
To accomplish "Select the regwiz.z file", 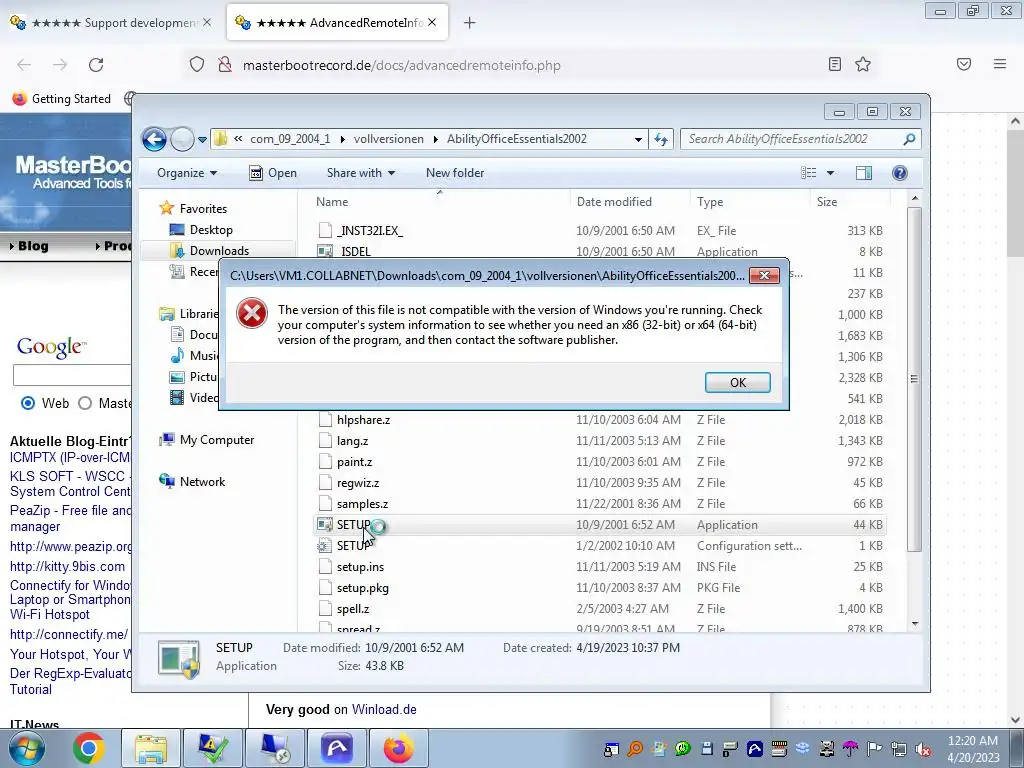I will tap(358, 483).
